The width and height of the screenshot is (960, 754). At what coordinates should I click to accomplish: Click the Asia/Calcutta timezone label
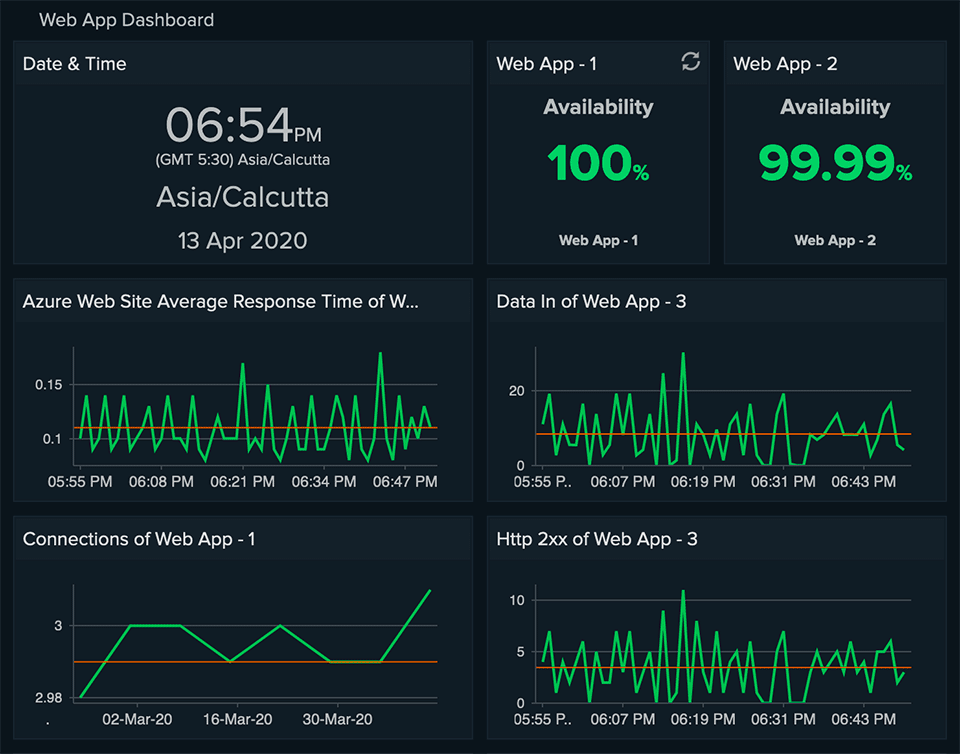coord(242,197)
